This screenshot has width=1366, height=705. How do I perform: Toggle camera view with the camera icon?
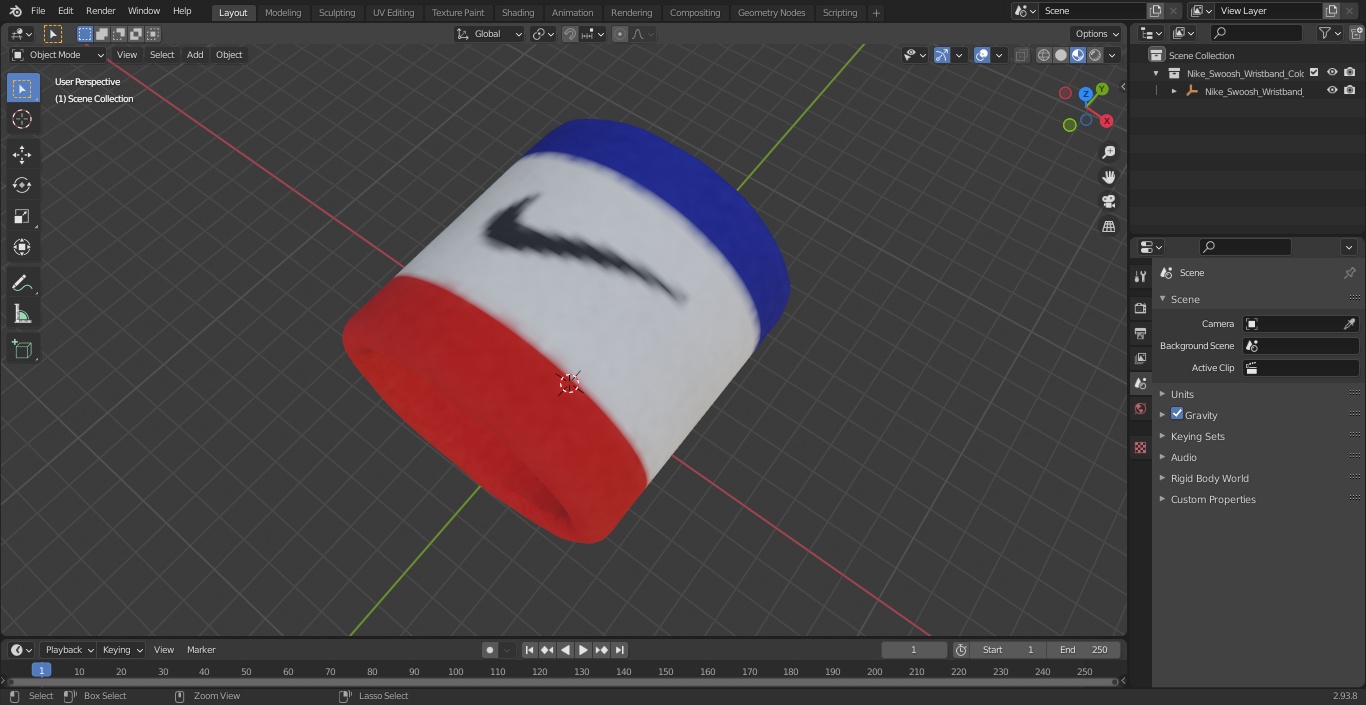(x=1108, y=202)
